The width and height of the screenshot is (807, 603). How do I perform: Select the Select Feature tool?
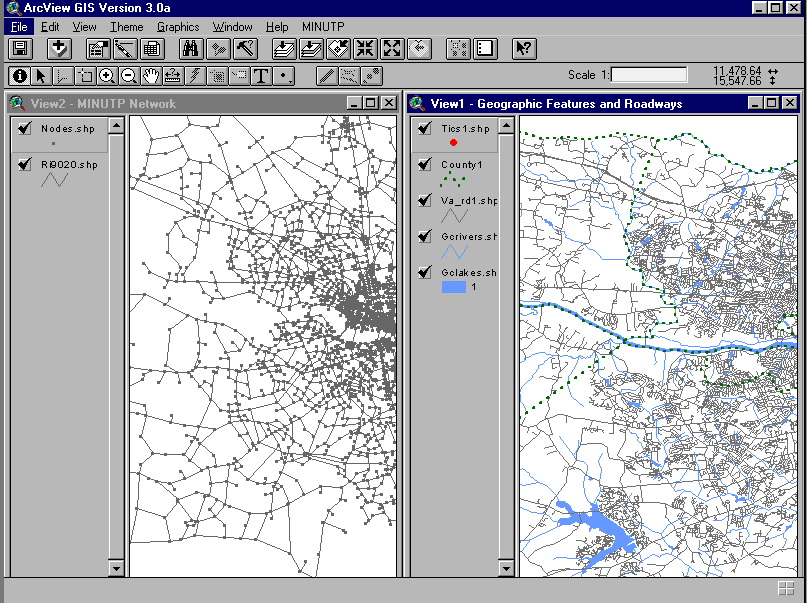point(85,76)
